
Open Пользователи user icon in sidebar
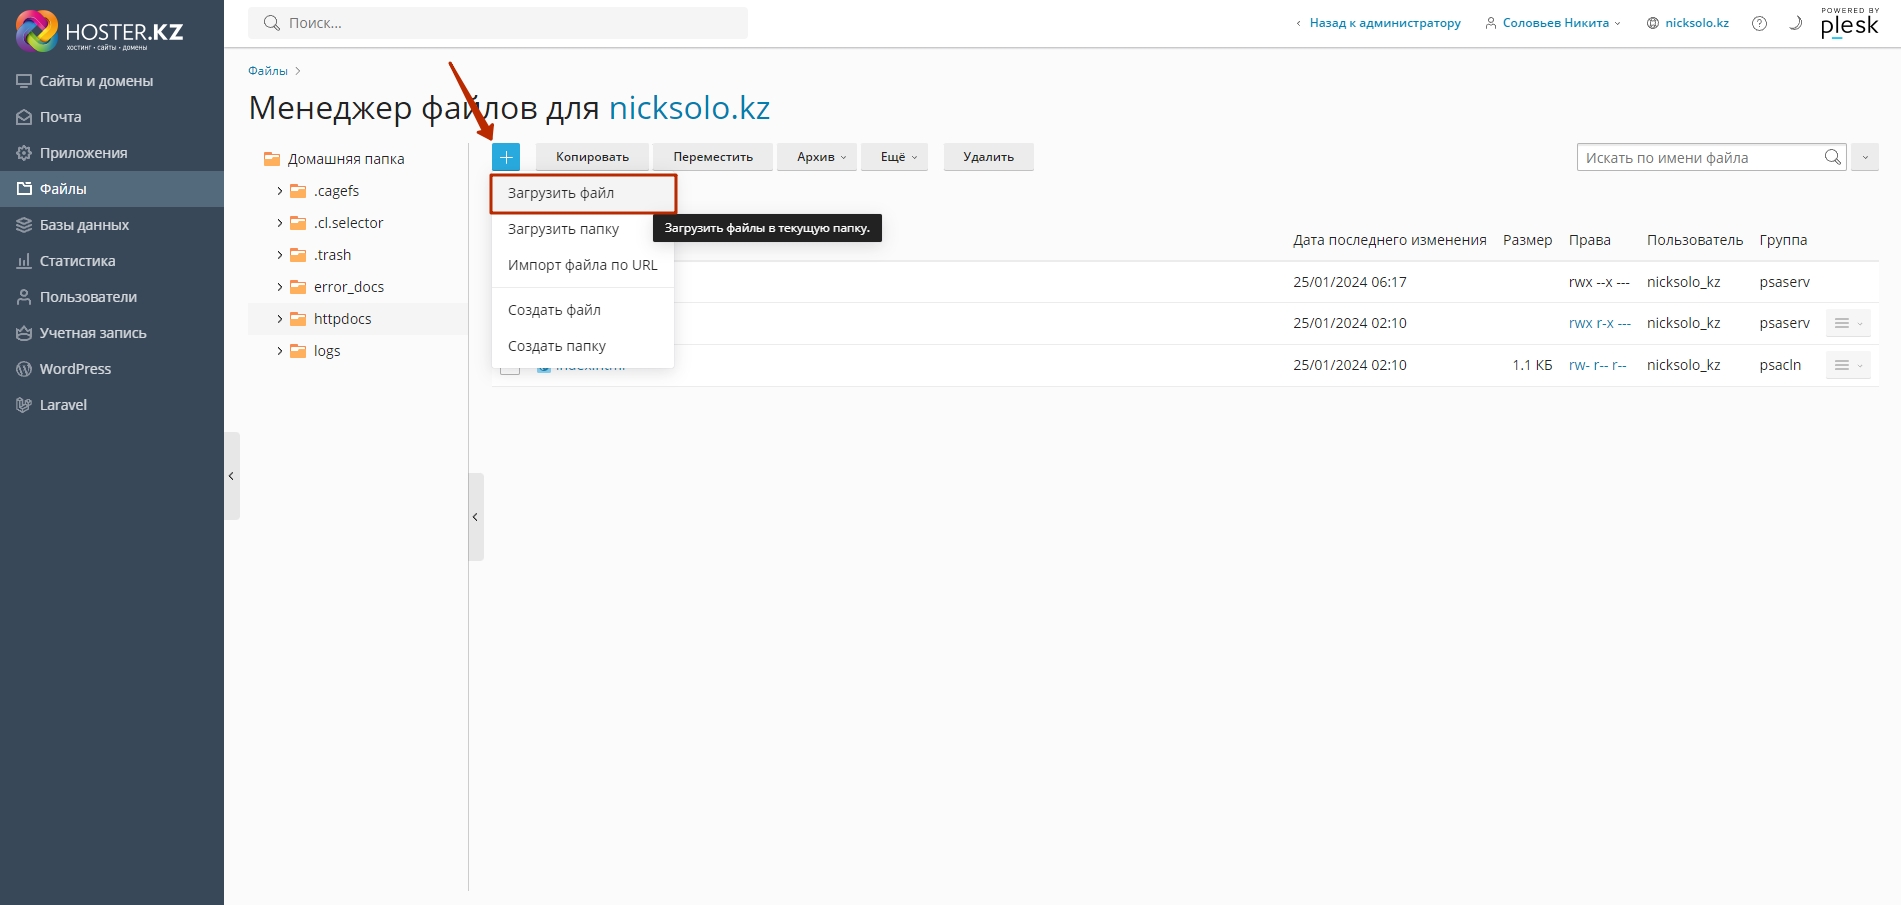pos(24,297)
